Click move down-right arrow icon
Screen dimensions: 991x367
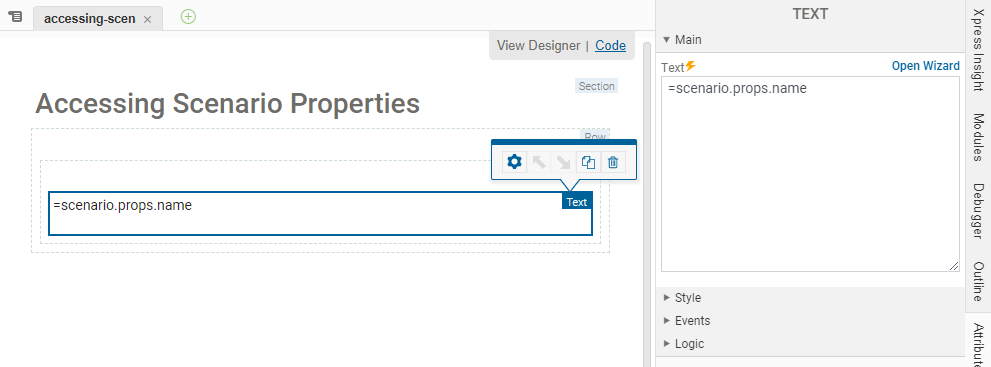563,162
